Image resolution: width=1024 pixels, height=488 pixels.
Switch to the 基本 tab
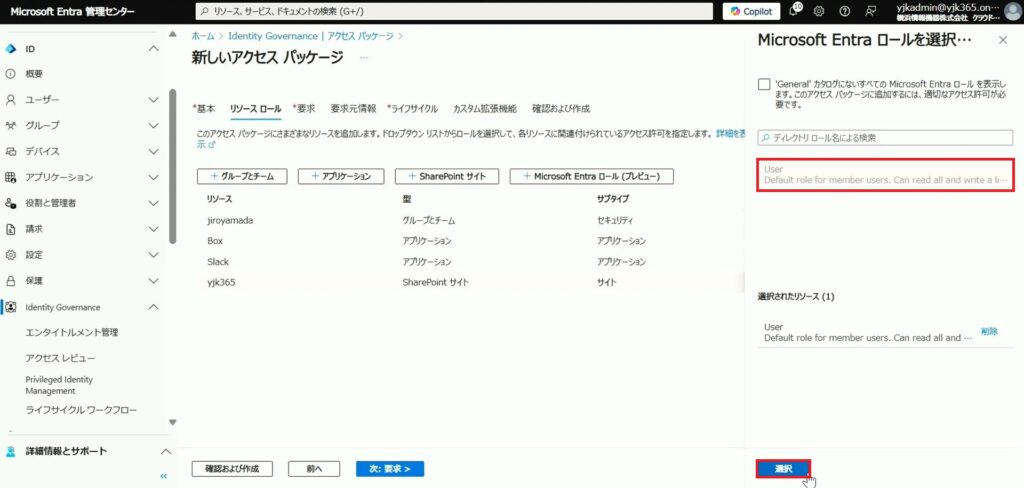tap(204, 109)
